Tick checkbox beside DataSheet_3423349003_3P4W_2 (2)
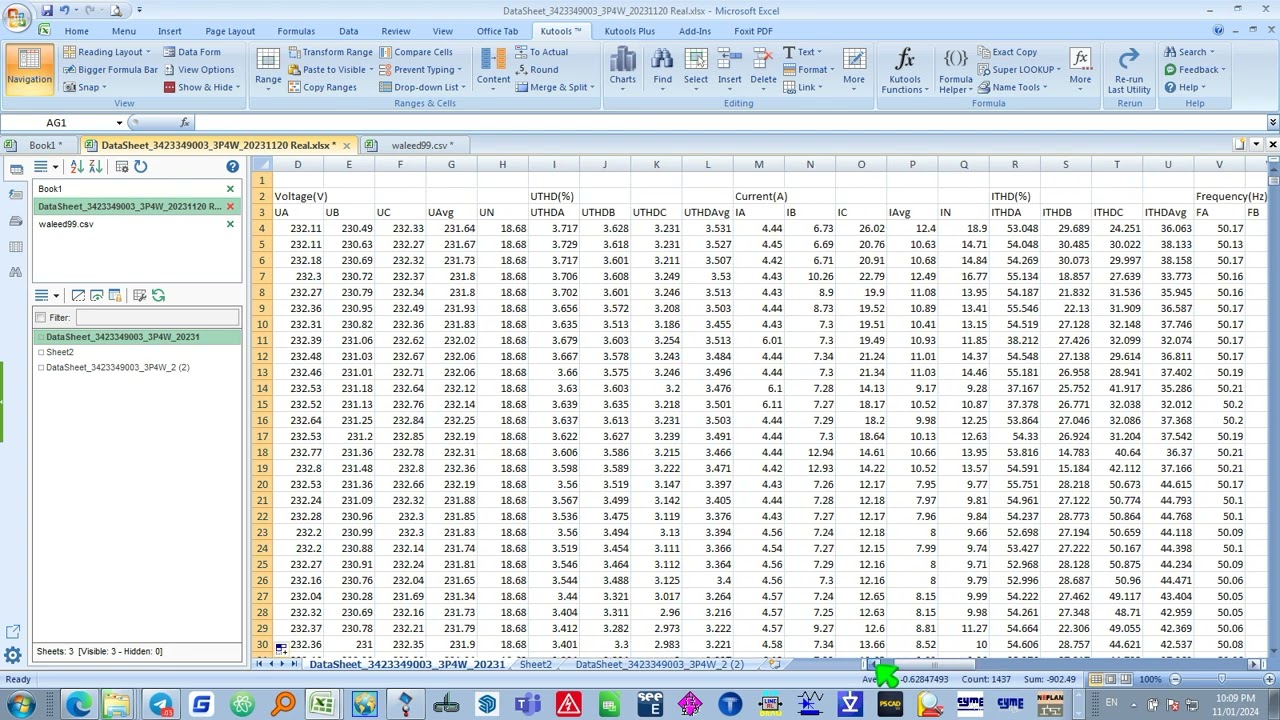This screenshot has width=1280, height=720. 41,368
